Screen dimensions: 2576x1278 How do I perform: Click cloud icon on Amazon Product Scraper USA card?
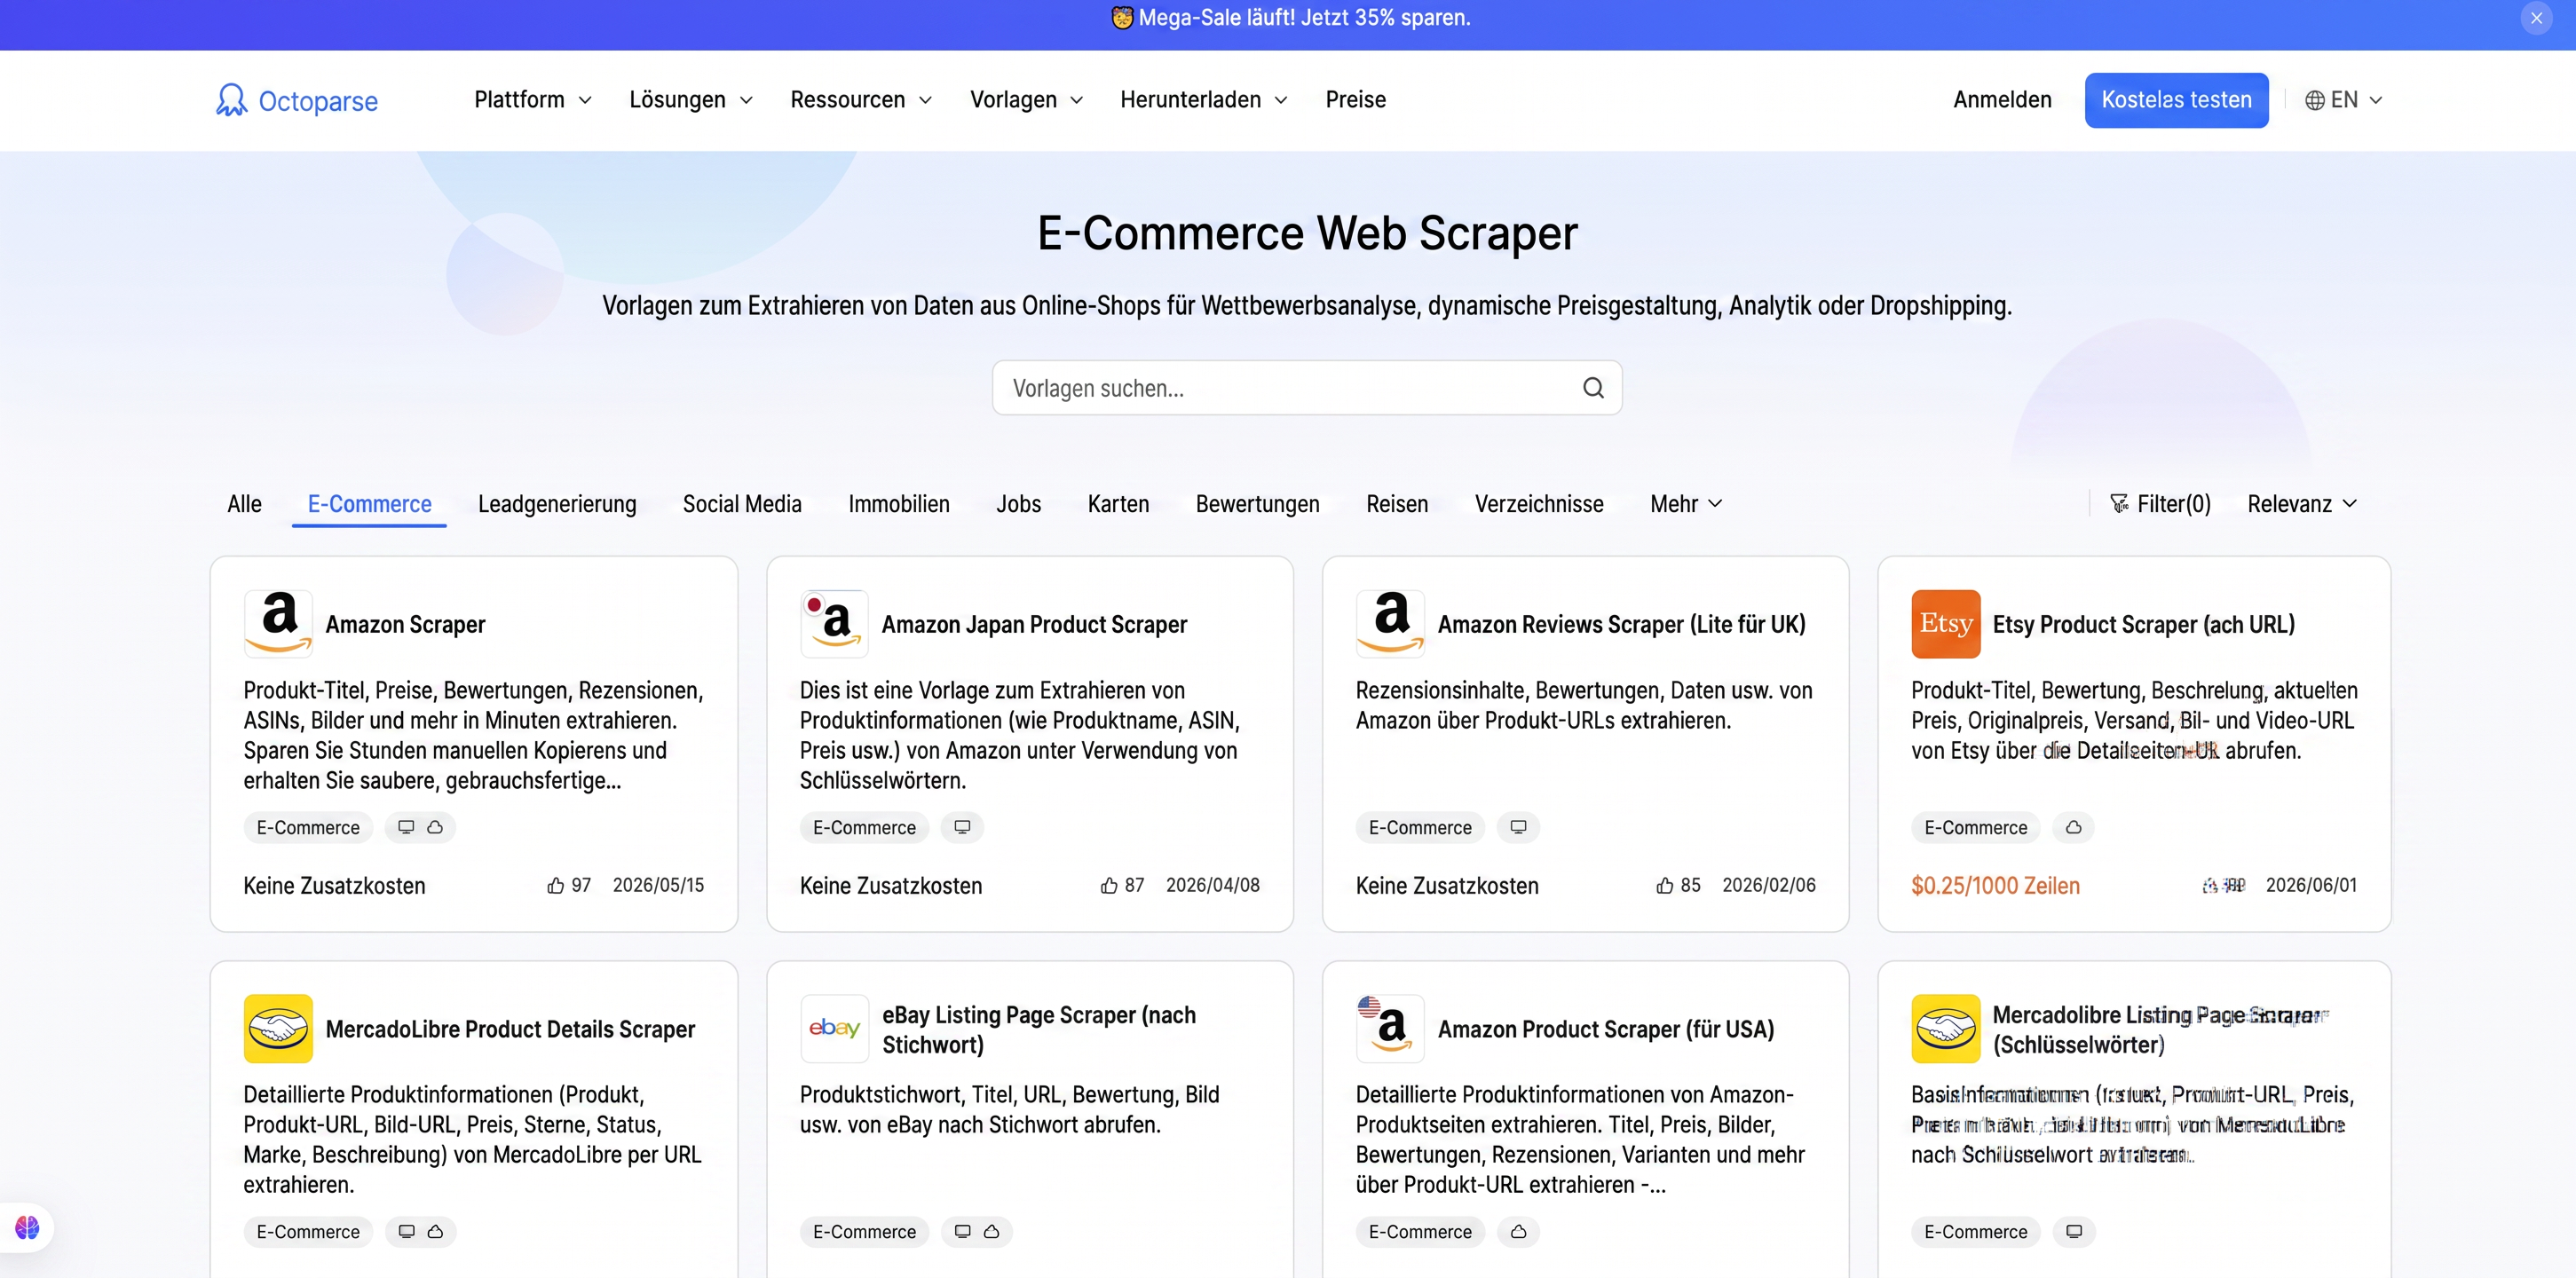point(1518,1231)
